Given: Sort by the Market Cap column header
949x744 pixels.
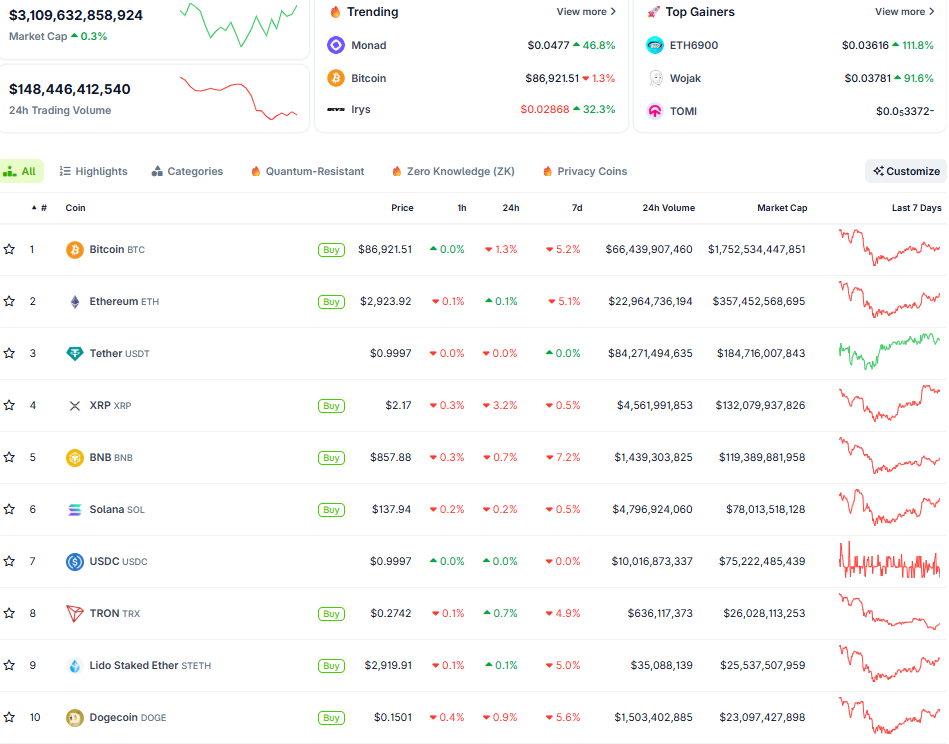Looking at the screenshot, I should coord(781,208).
